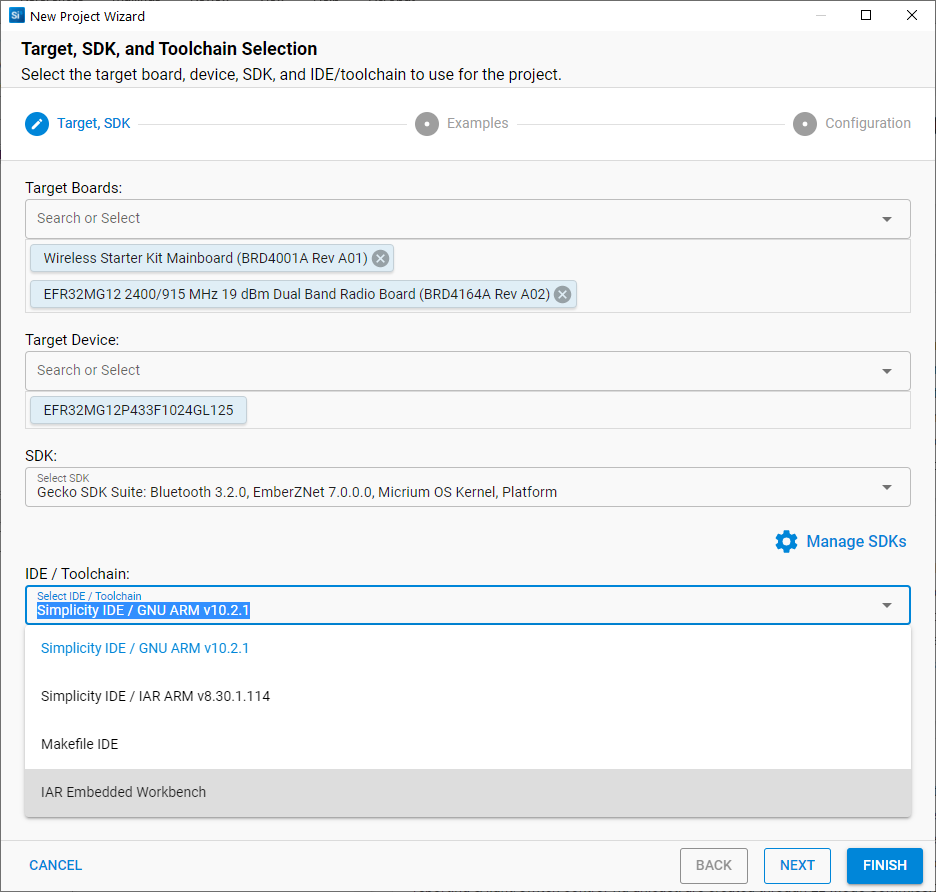Pick IAR Embedded Workbench option
Viewport: 936px width, 892px height.
[x=123, y=792]
